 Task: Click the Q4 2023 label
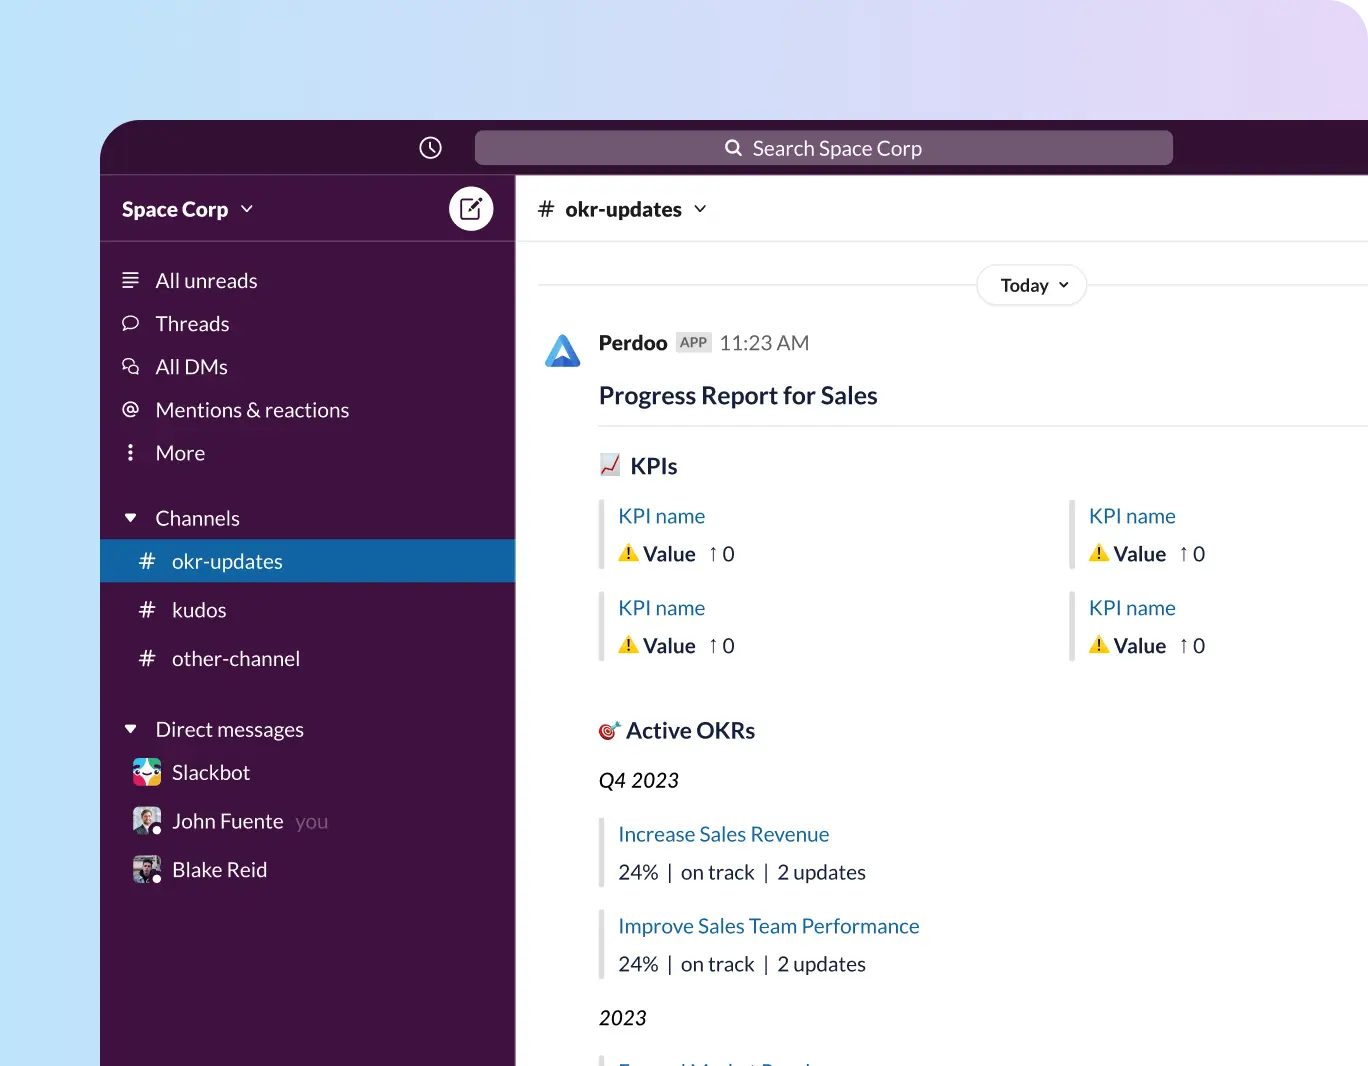[x=639, y=780]
